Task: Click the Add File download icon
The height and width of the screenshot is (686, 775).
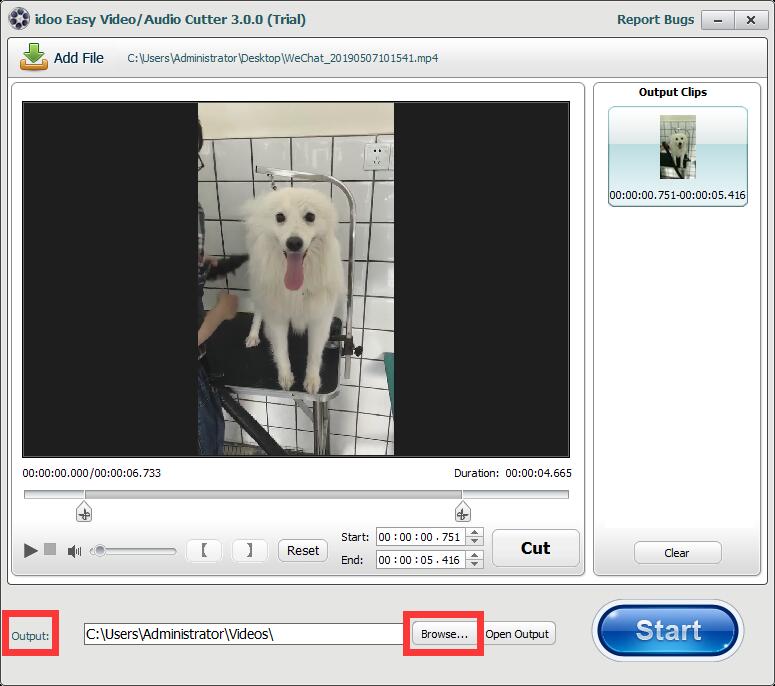Action: 34,57
